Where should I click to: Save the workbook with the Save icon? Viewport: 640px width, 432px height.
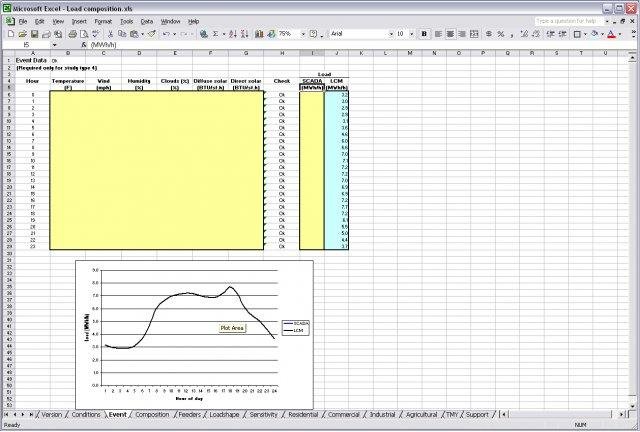coord(35,34)
